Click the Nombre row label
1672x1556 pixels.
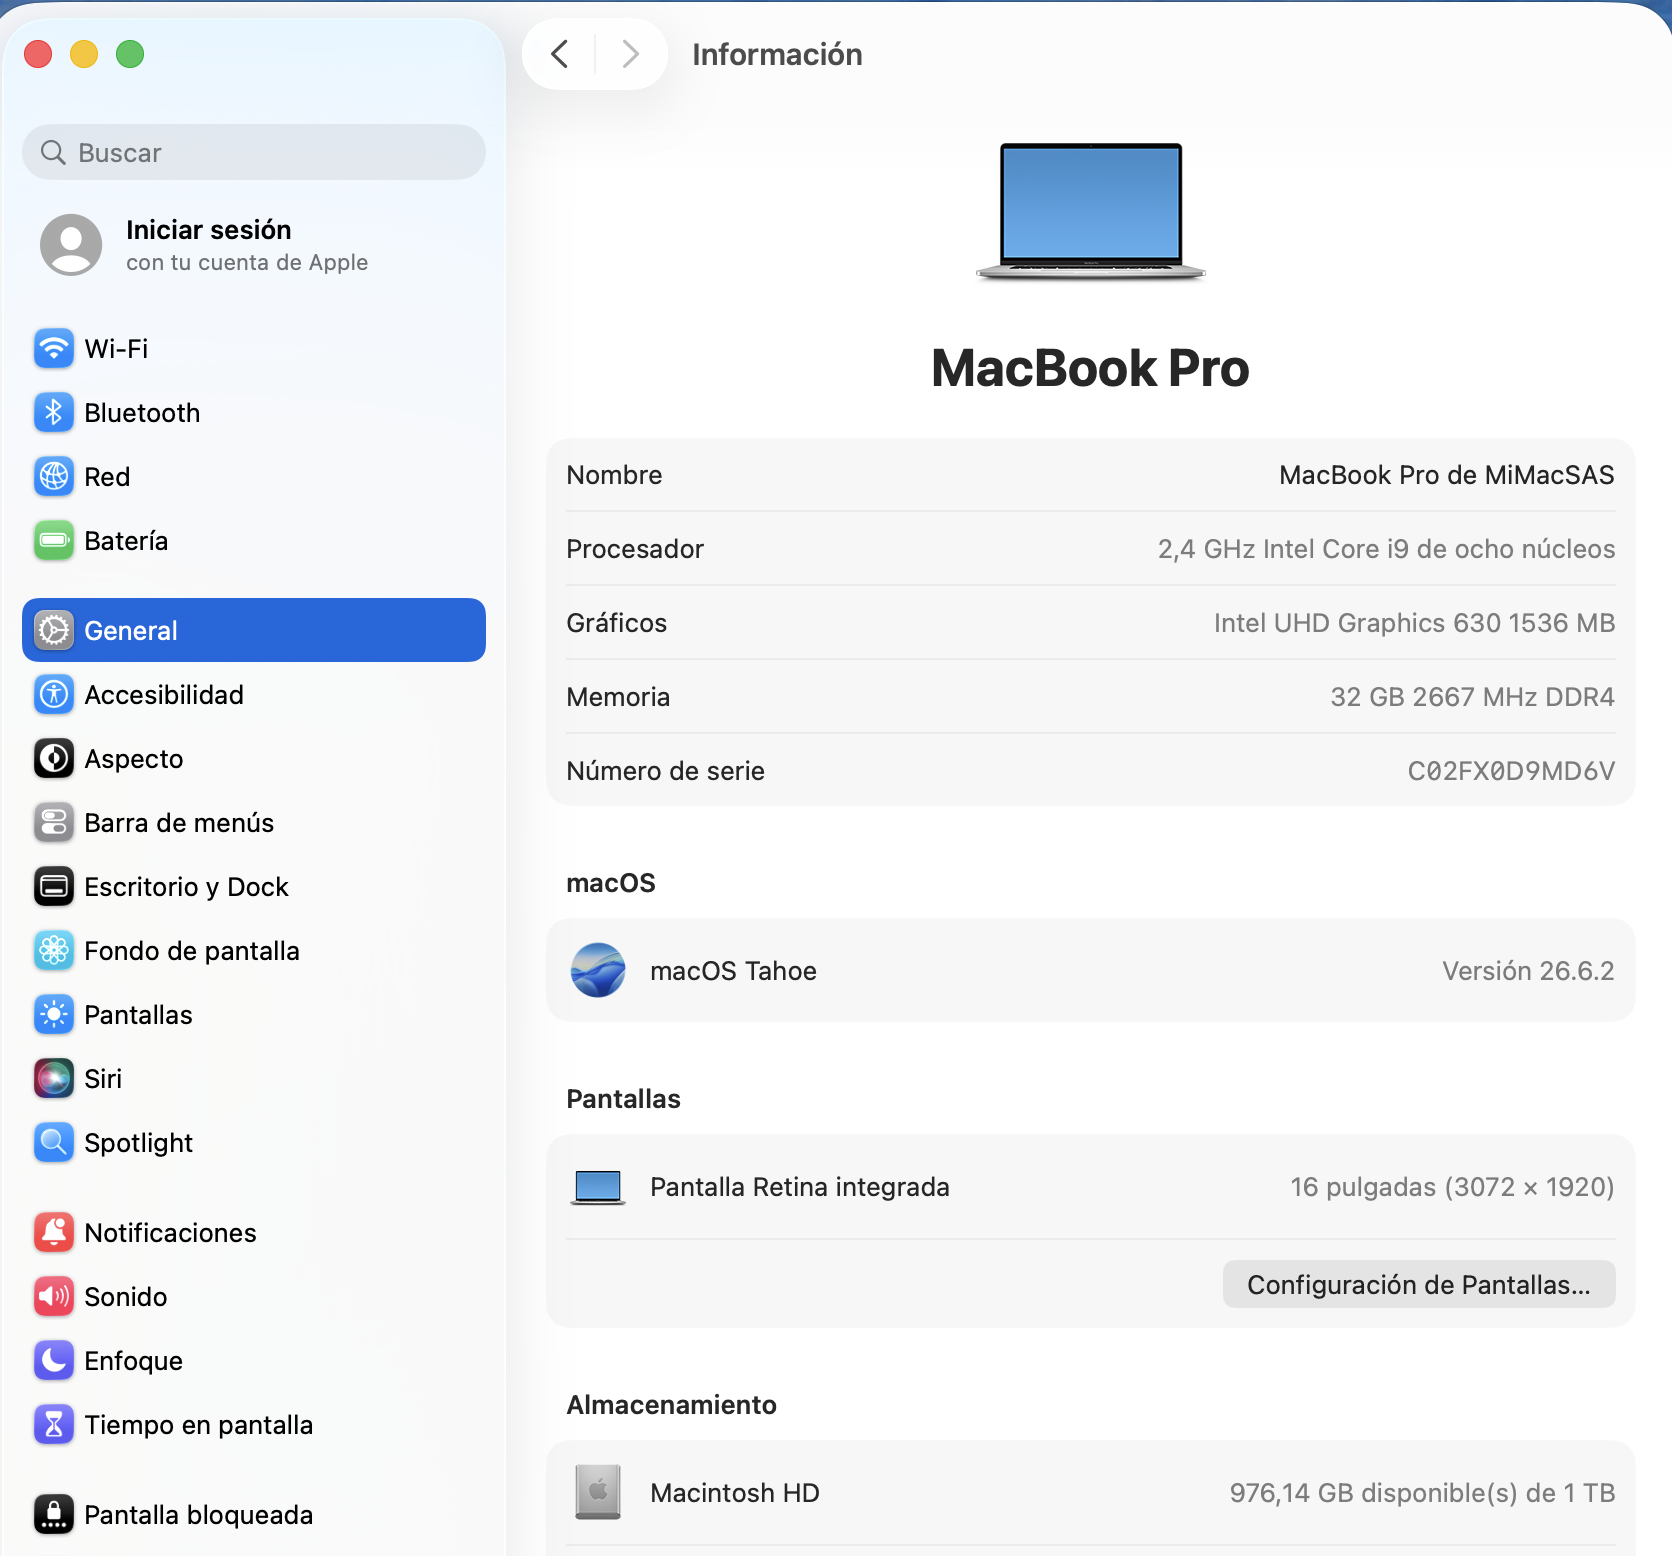(614, 475)
